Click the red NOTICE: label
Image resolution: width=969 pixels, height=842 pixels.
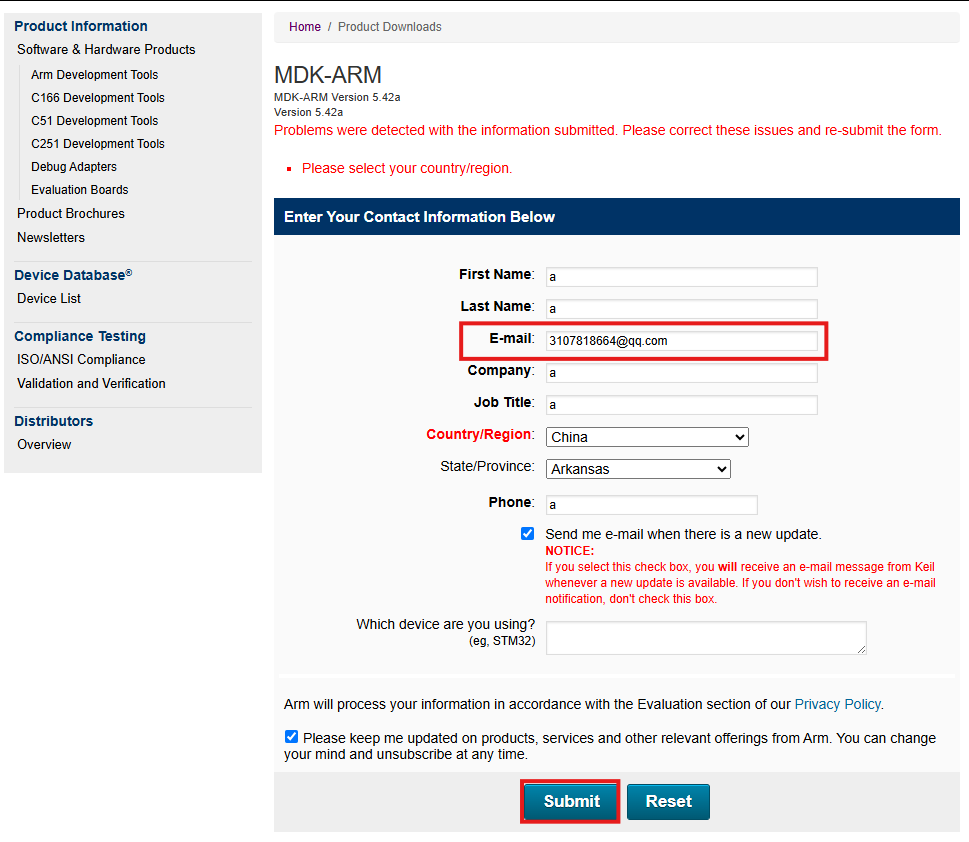(569, 551)
